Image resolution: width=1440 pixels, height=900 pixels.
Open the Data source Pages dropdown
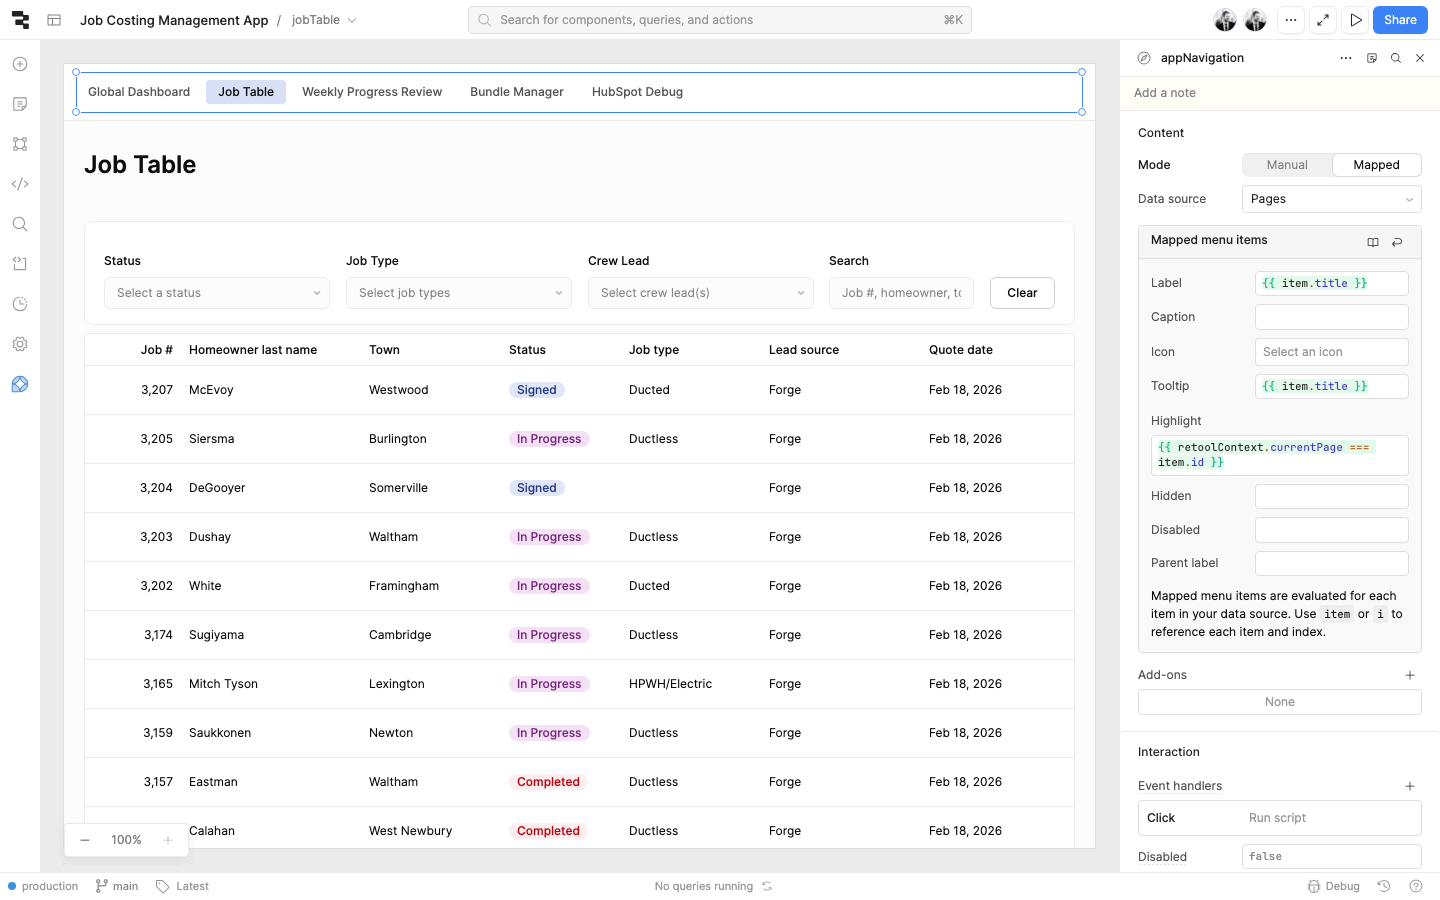[1331, 199]
